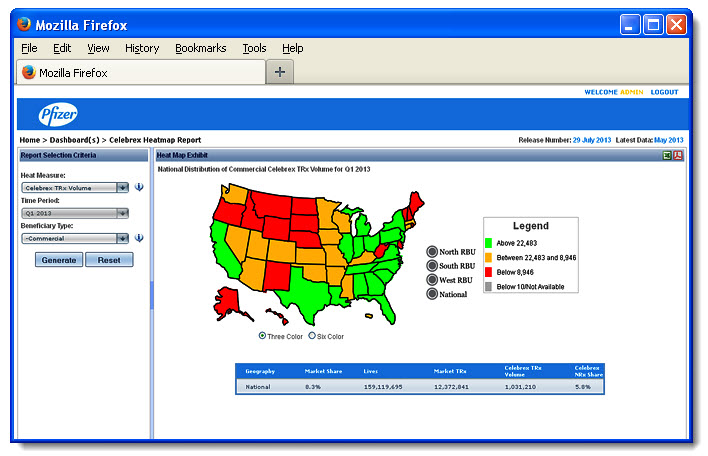Screen dimensions: 708x456
Task: Click the 29 July 2013 release date
Action: point(592,140)
